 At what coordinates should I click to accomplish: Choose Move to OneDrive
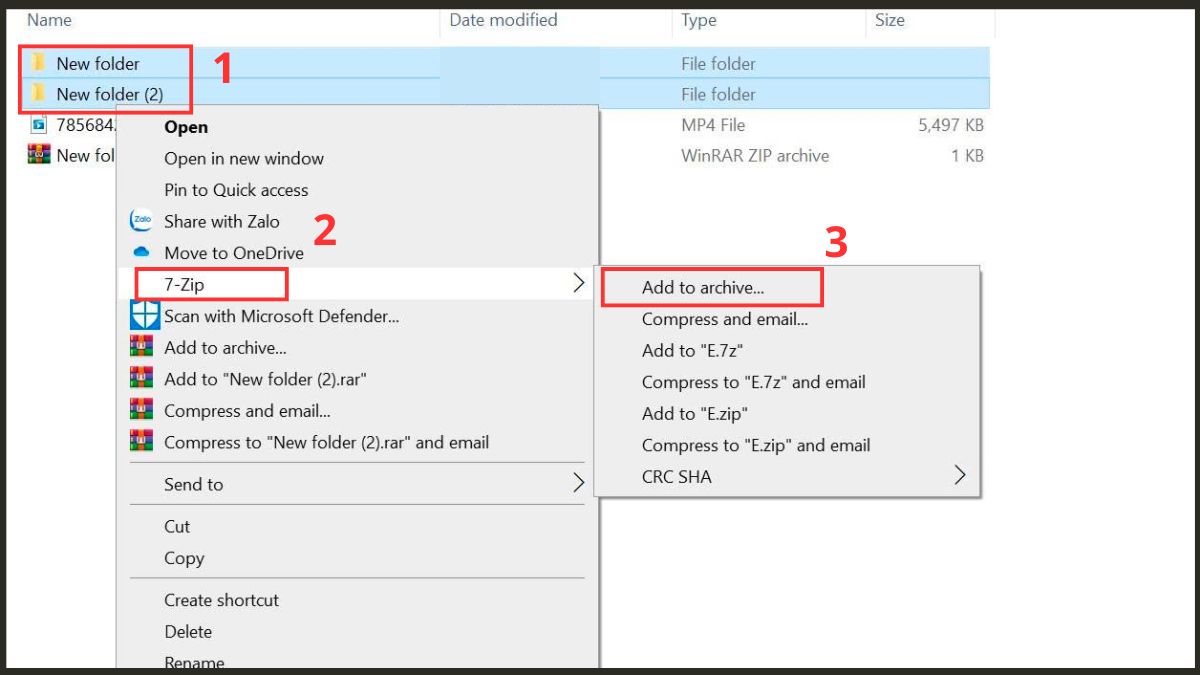234,253
